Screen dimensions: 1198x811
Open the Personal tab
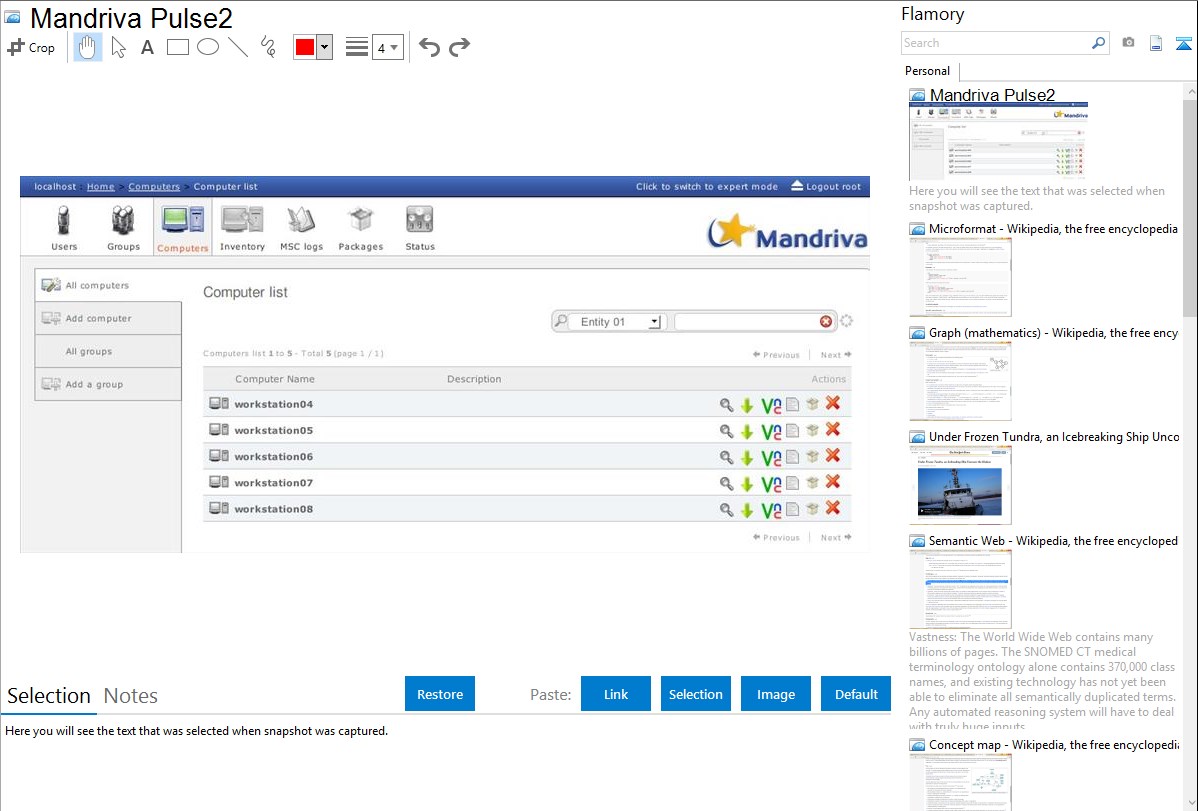[x=928, y=71]
